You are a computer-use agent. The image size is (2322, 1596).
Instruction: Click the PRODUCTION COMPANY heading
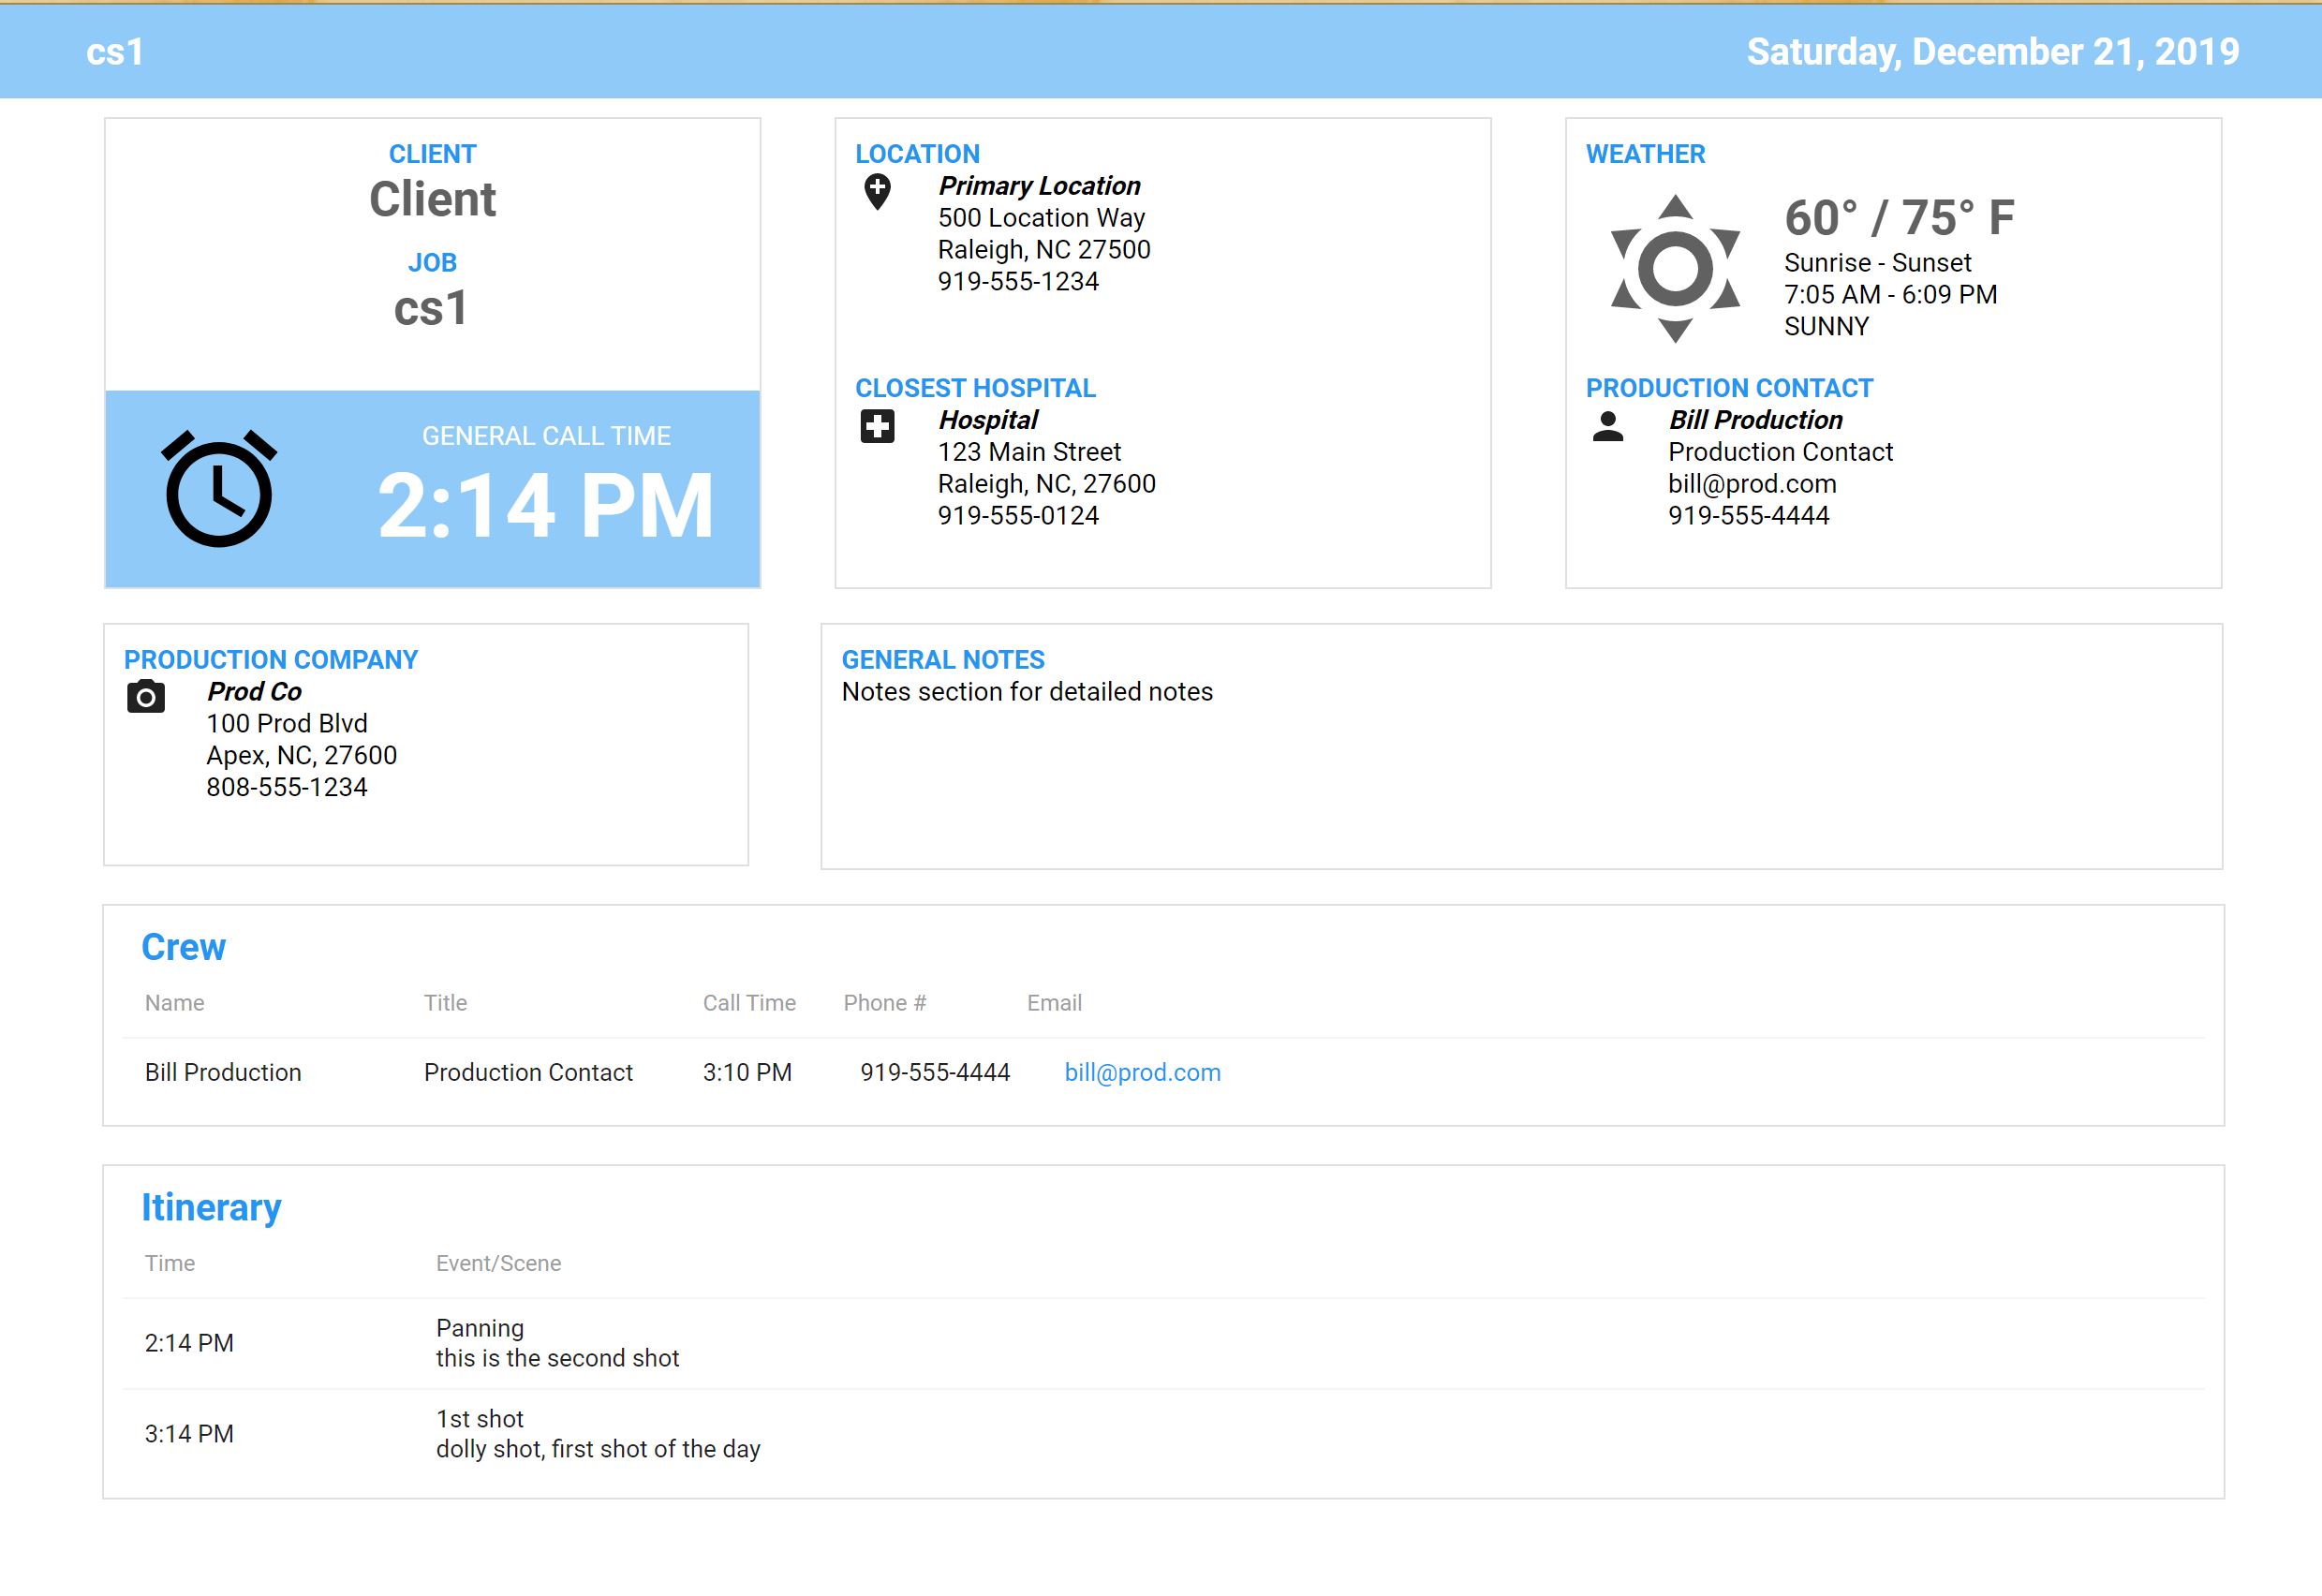(271, 660)
